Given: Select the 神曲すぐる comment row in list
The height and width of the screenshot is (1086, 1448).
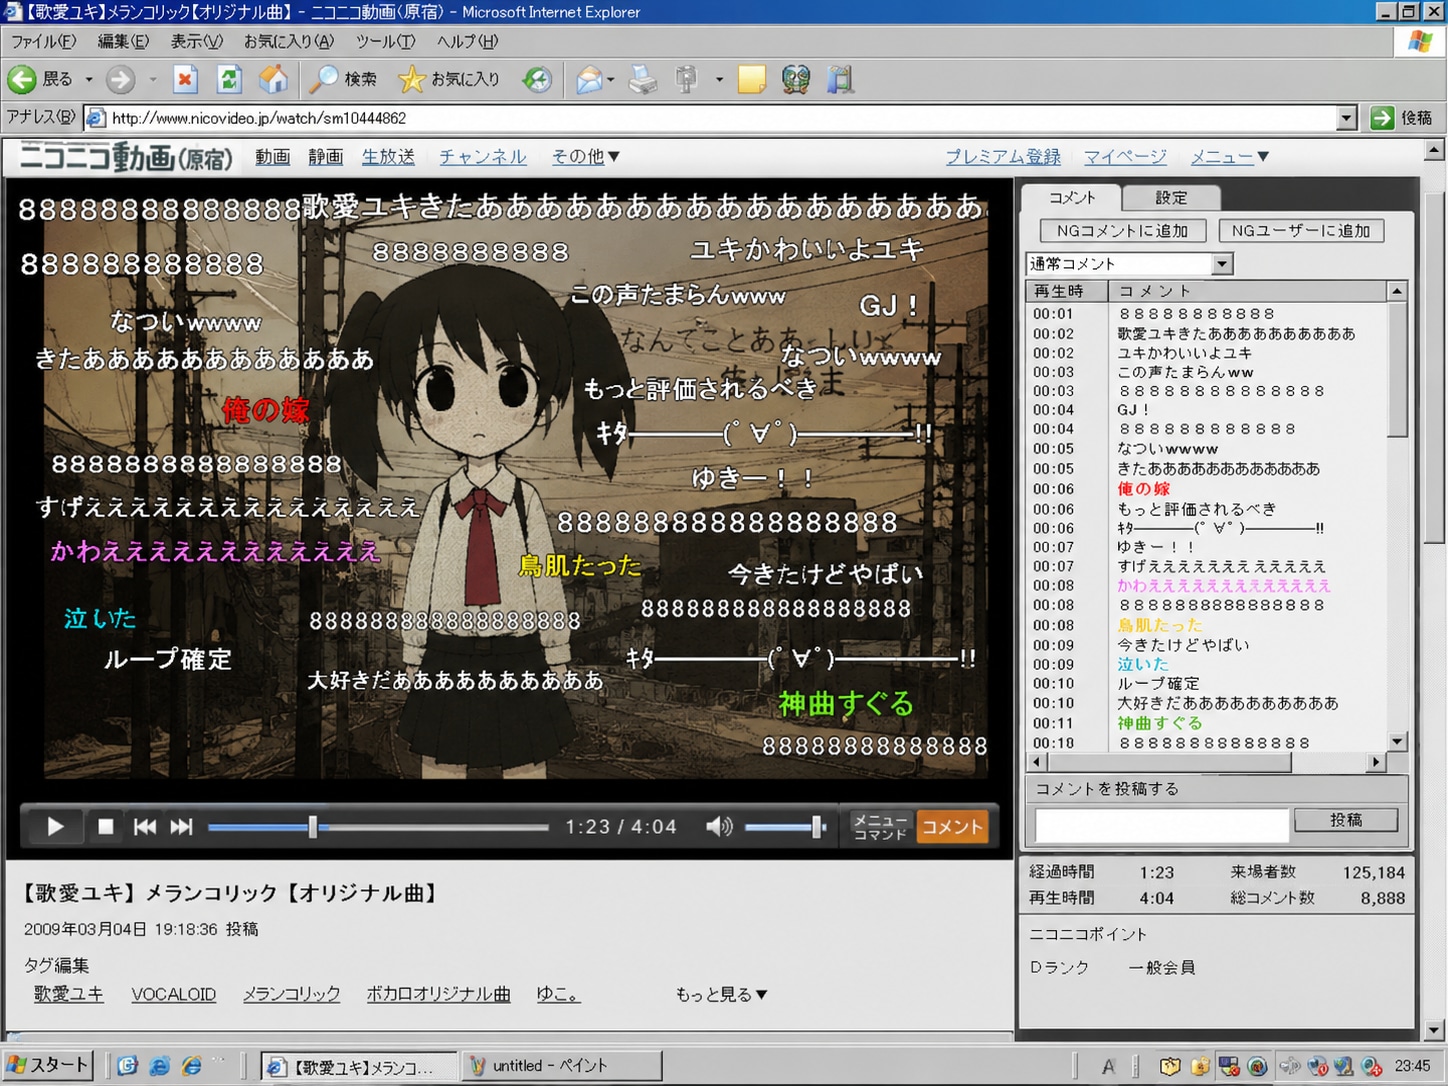Looking at the screenshot, I should coord(1208,723).
